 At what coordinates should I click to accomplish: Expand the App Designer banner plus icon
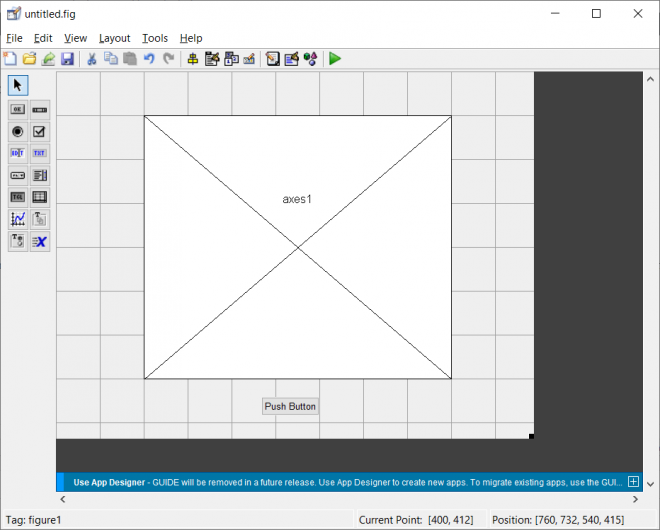tap(633, 481)
